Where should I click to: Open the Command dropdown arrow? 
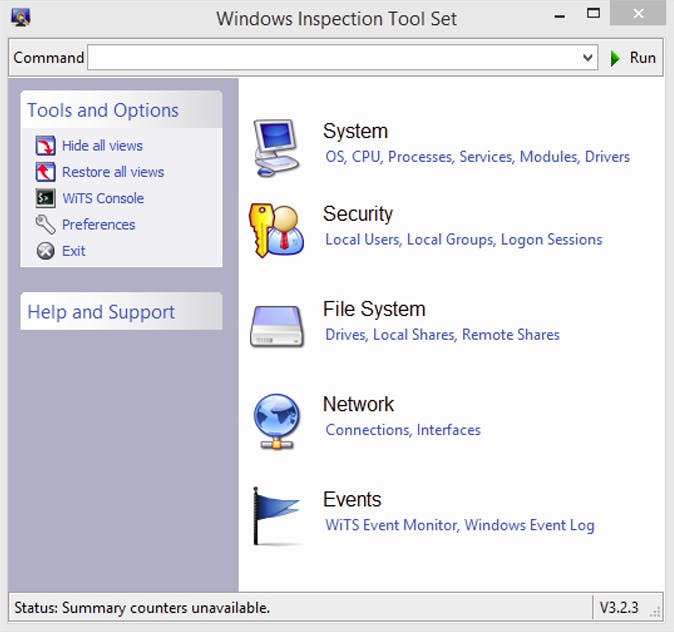click(588, 58)
